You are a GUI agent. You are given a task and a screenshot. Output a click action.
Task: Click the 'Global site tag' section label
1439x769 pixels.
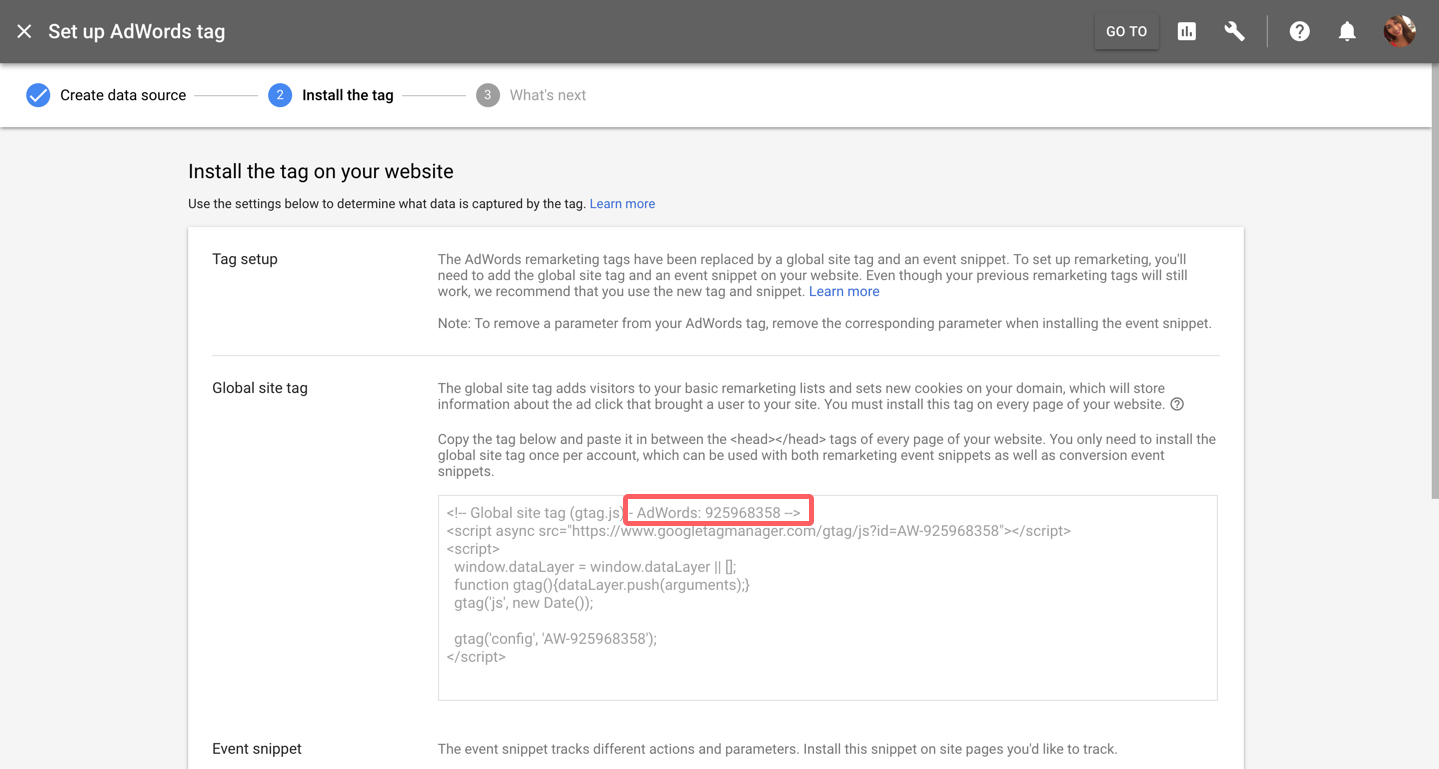coord(260,388)
